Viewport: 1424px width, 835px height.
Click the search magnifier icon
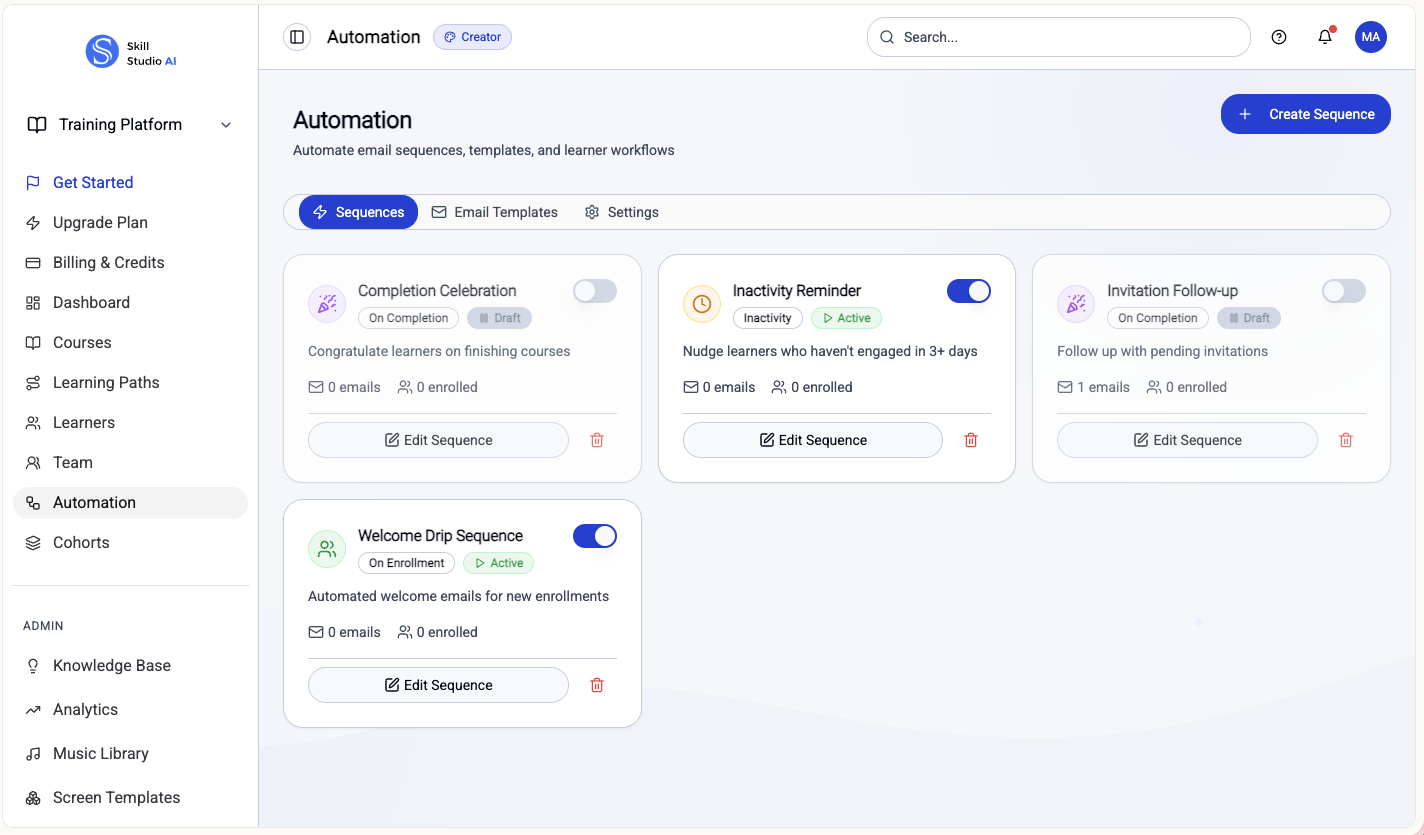tap(887, 37)
